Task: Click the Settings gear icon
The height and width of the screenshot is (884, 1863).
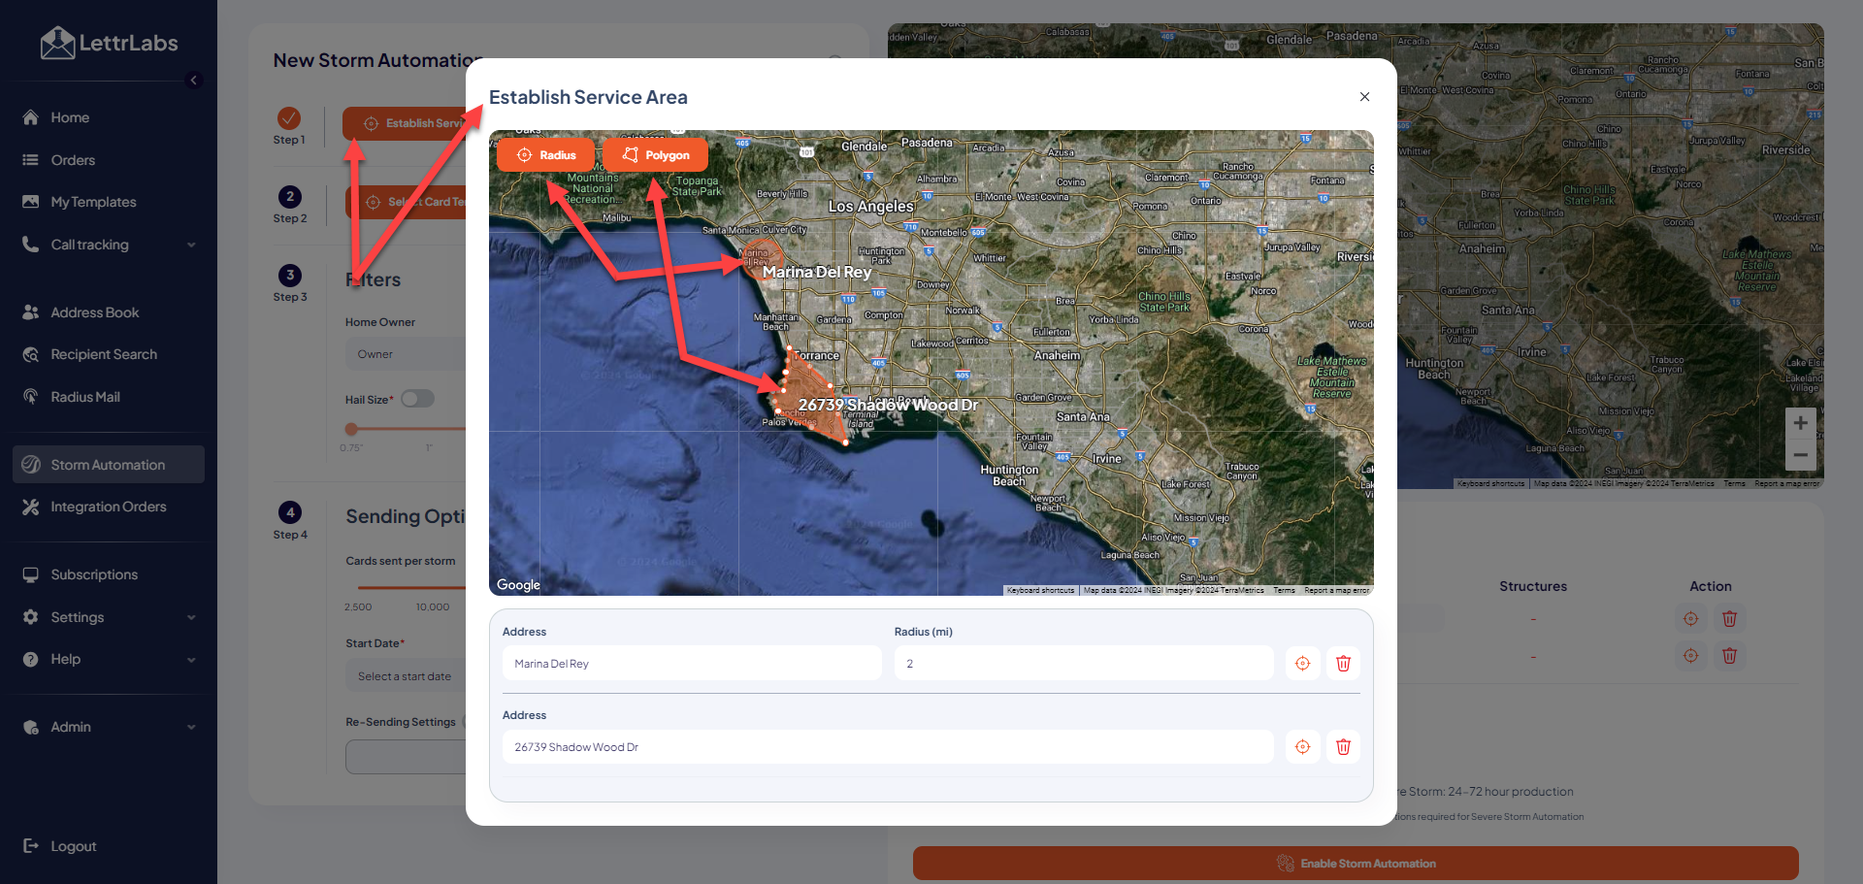Action: [31, 617]
